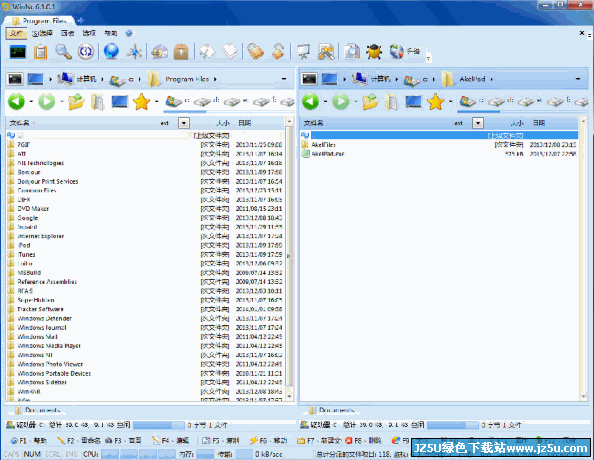This screenshot has height=460, width=594.
Task: Expand the arrow after Program Files breadcrumb
Action: pyautogui.click(x=215, y=79)
